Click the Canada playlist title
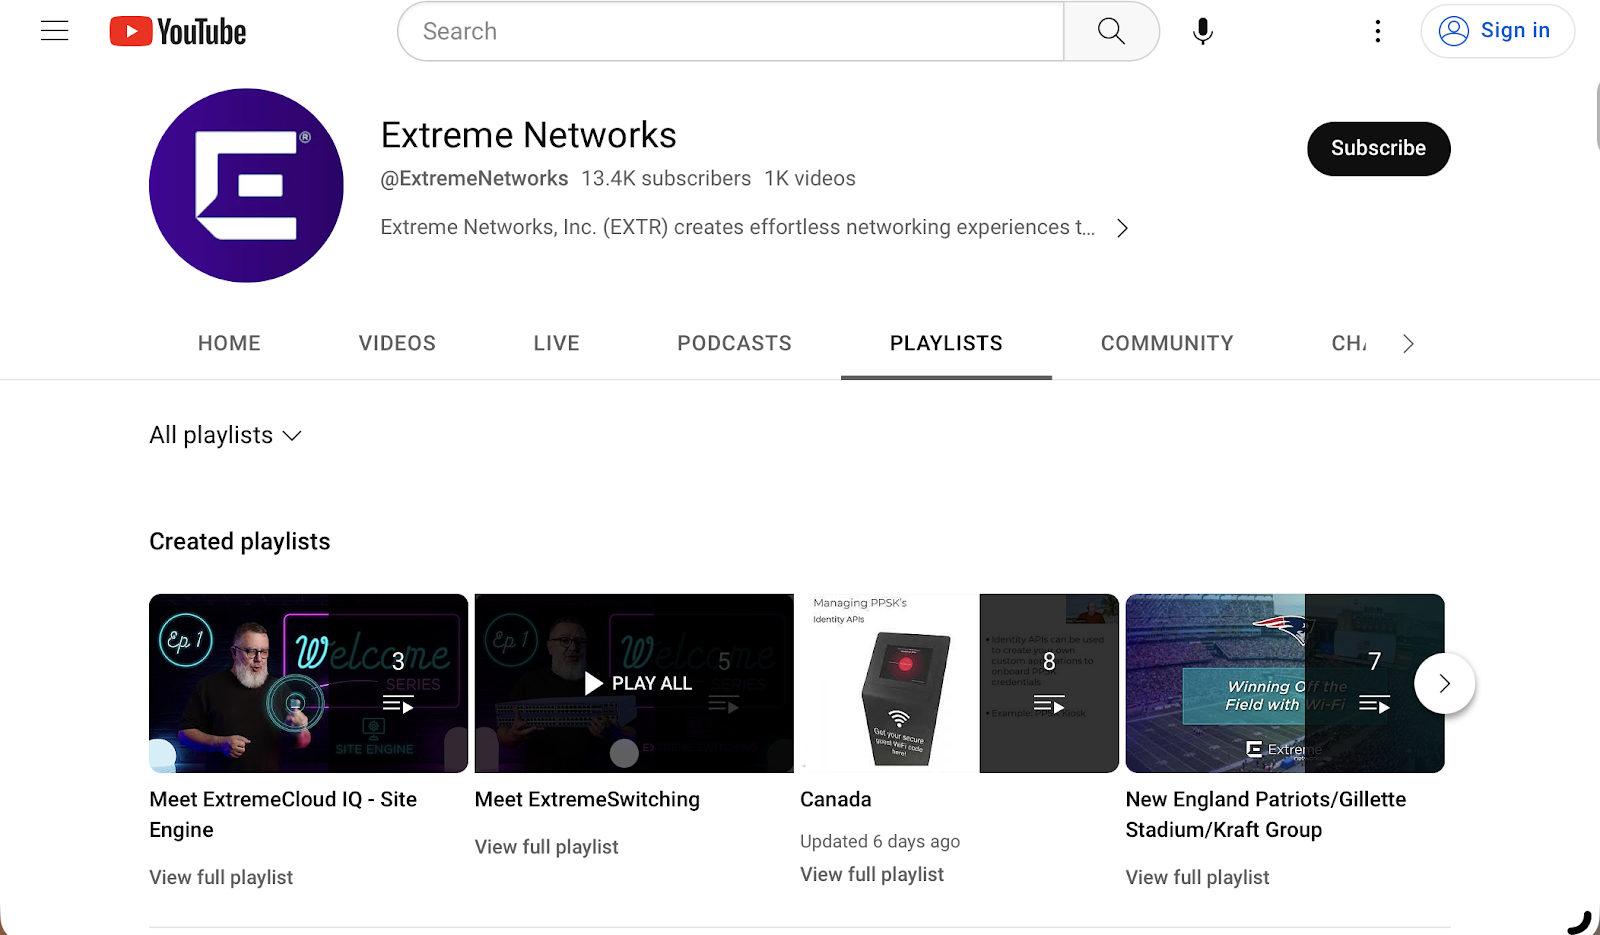This screenshot has height=935, width=1600. coord(836,799)
